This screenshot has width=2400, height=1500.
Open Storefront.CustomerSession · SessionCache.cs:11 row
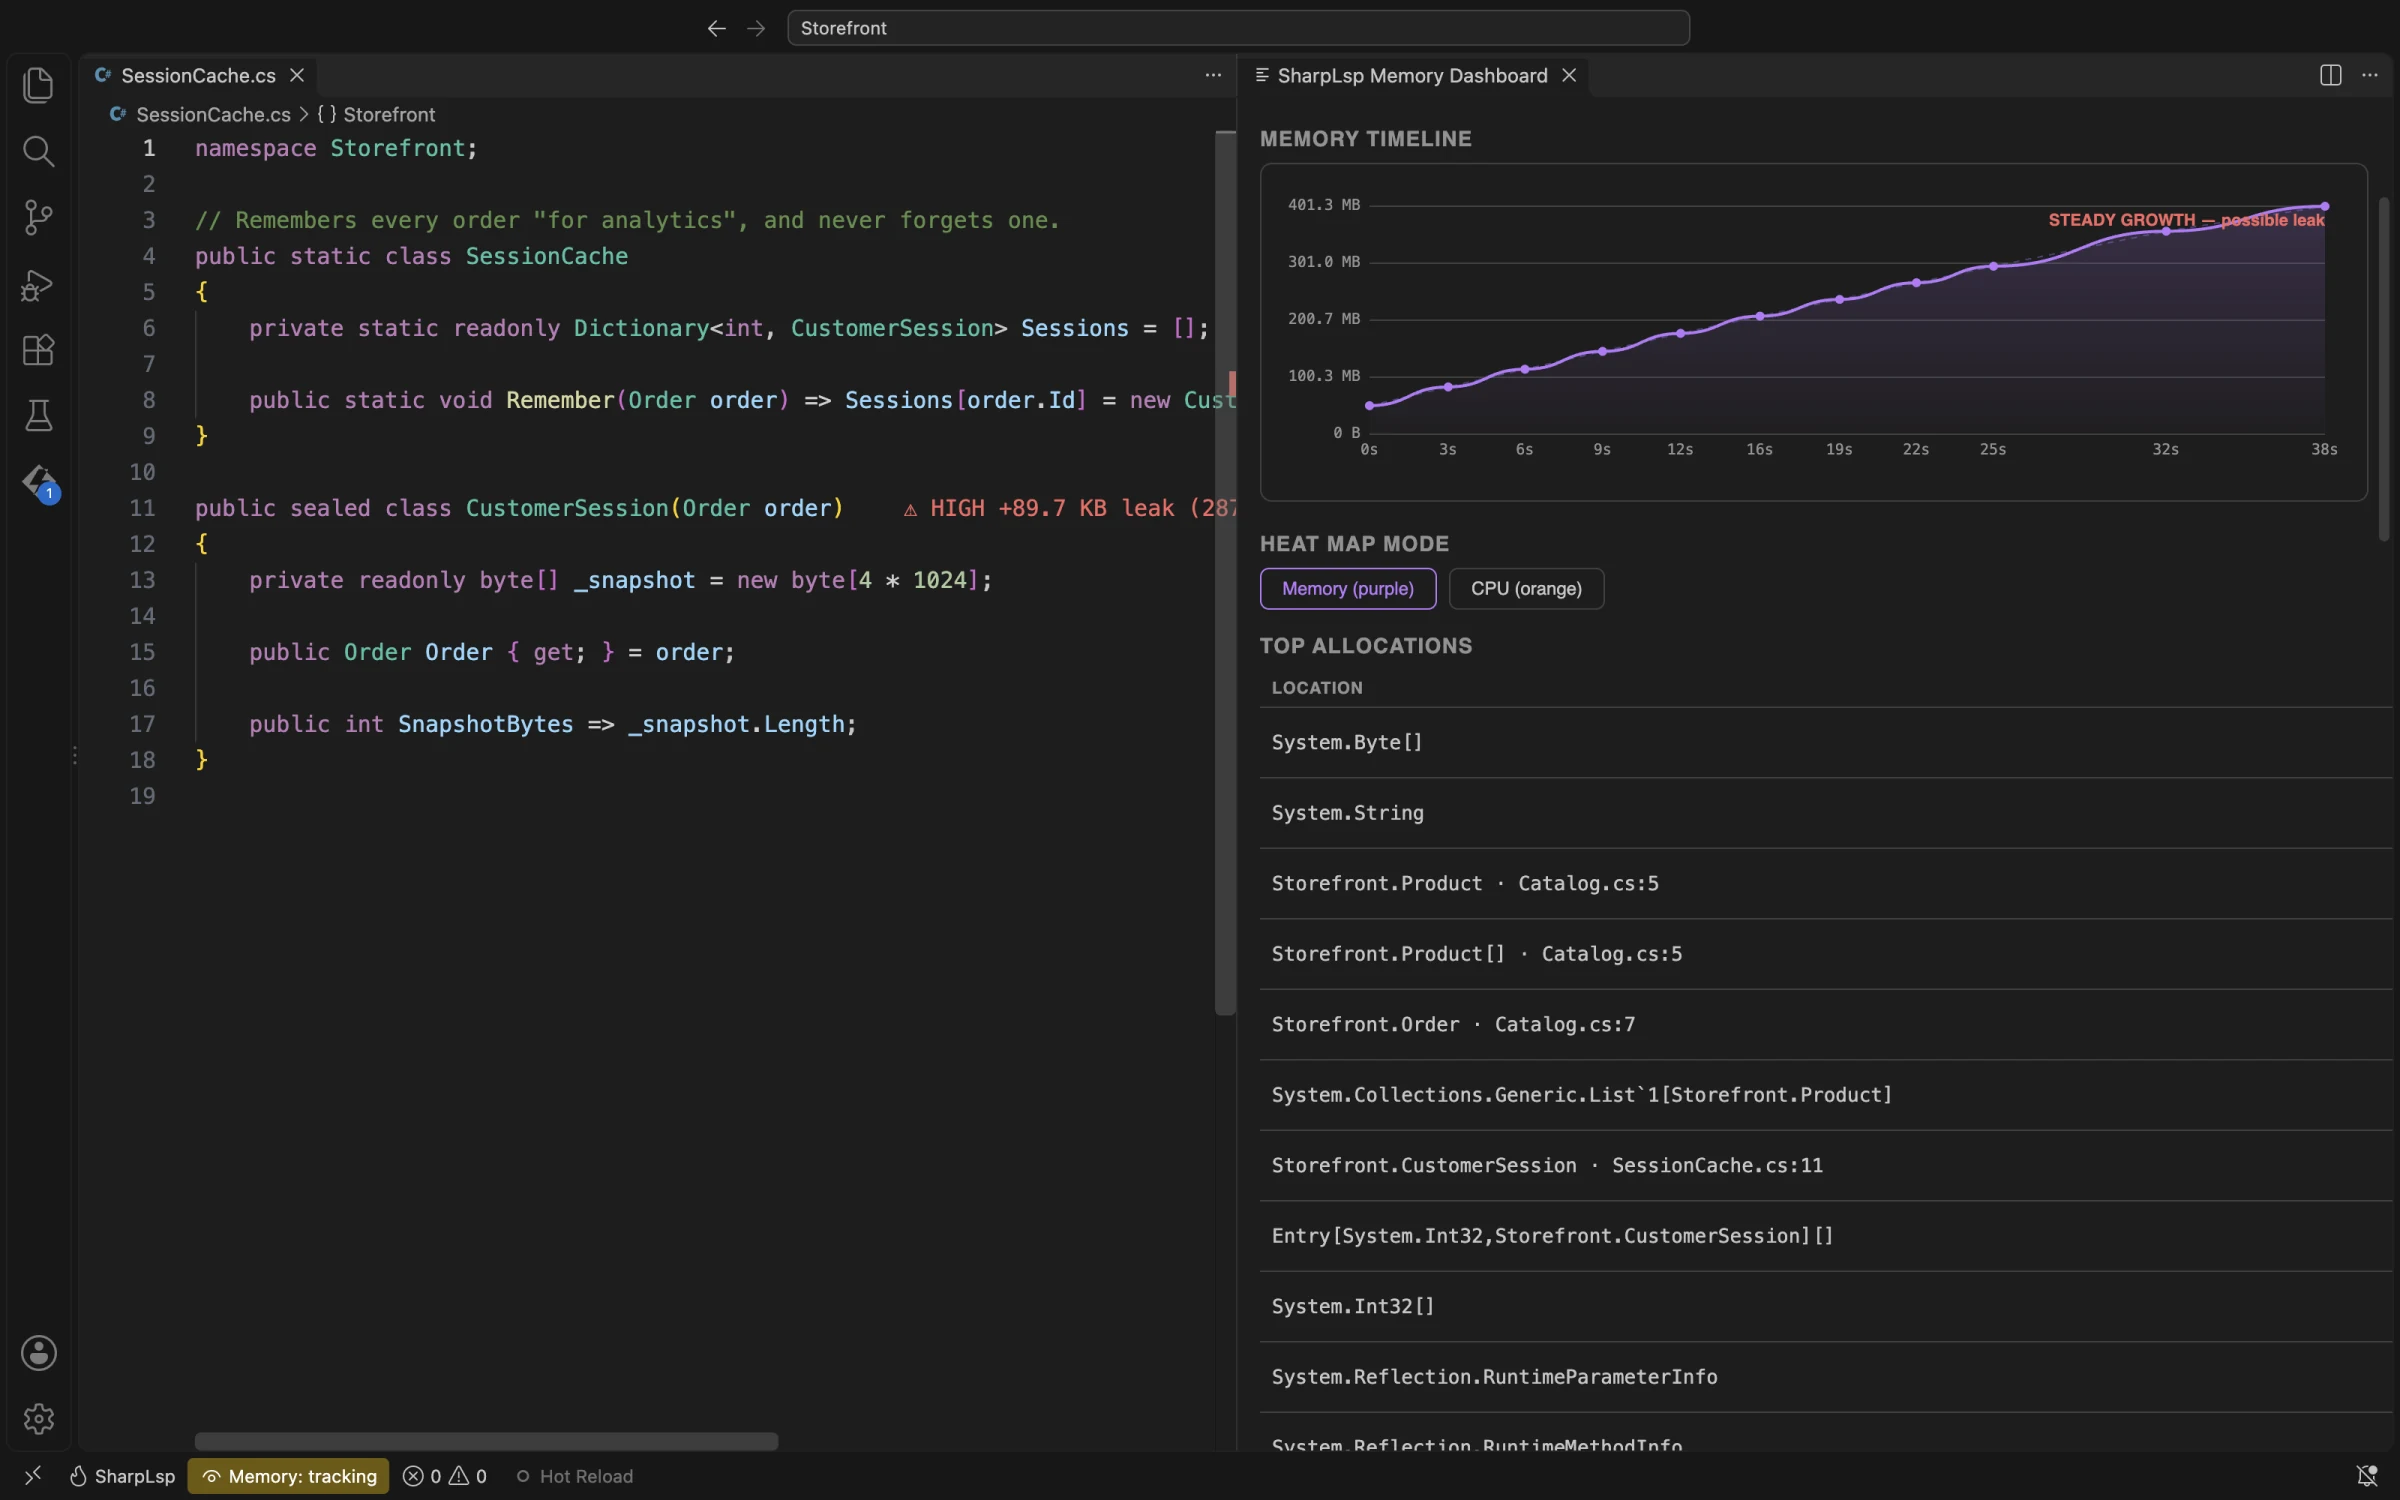pyautogui.click(x=1825, y=1166)
